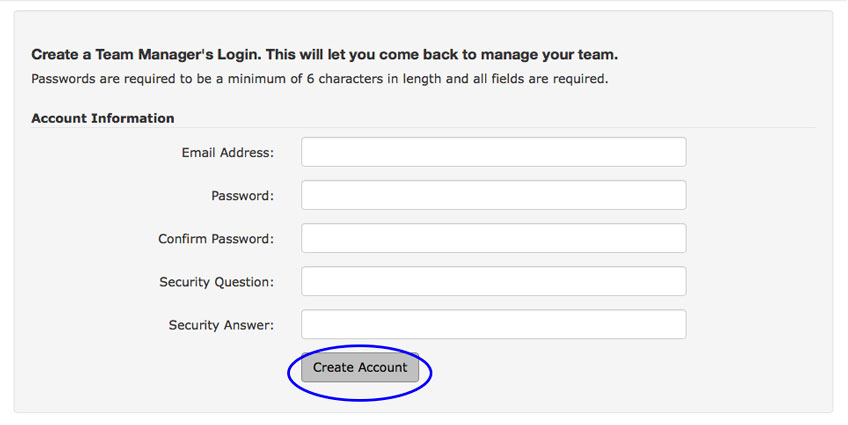Click the Create Account button
The image size is (848, 425).
360,368
